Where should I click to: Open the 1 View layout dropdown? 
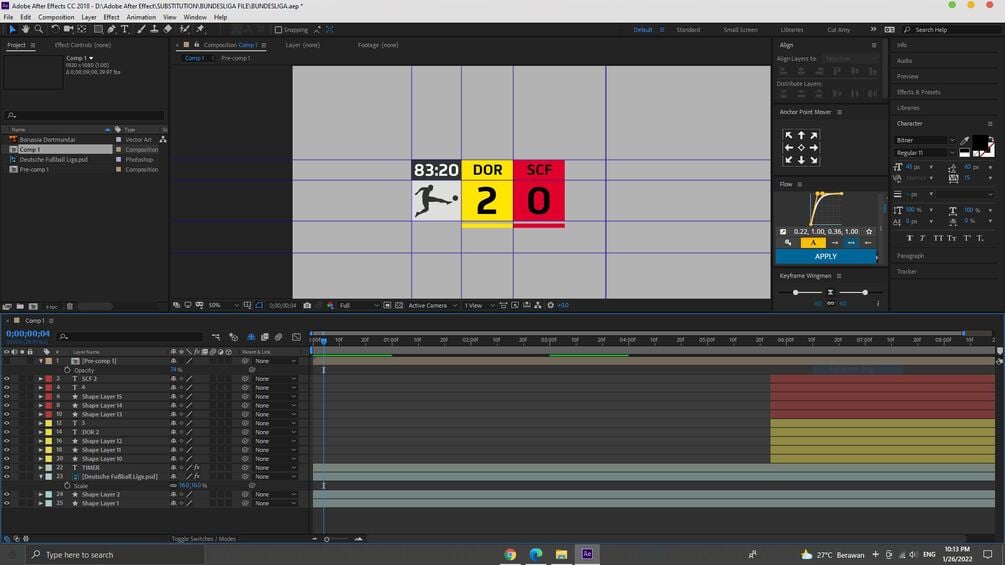[x=479, y=306]
